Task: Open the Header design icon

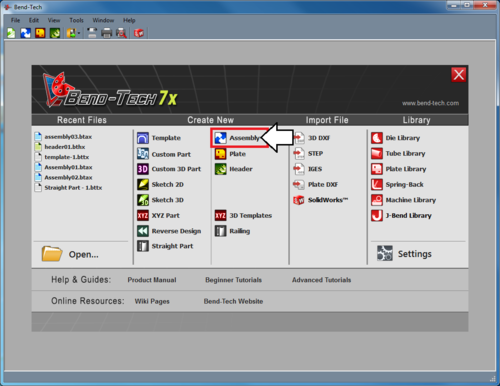Action: click(220, 169)
